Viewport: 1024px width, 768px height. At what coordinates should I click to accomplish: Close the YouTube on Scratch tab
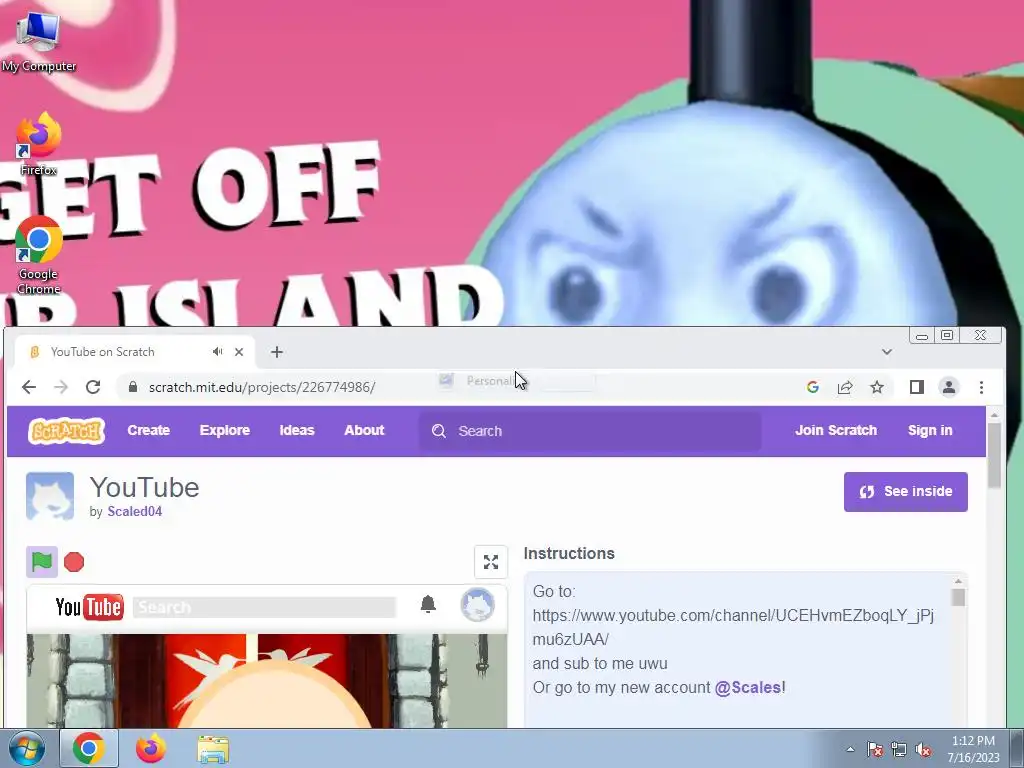[239, 352]
